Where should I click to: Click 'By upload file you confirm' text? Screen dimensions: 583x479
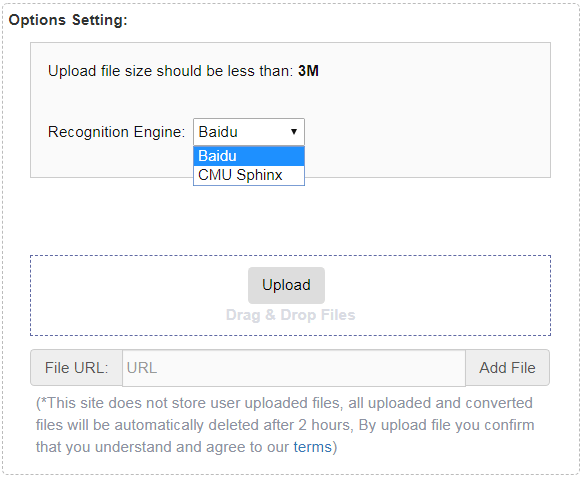446,425
